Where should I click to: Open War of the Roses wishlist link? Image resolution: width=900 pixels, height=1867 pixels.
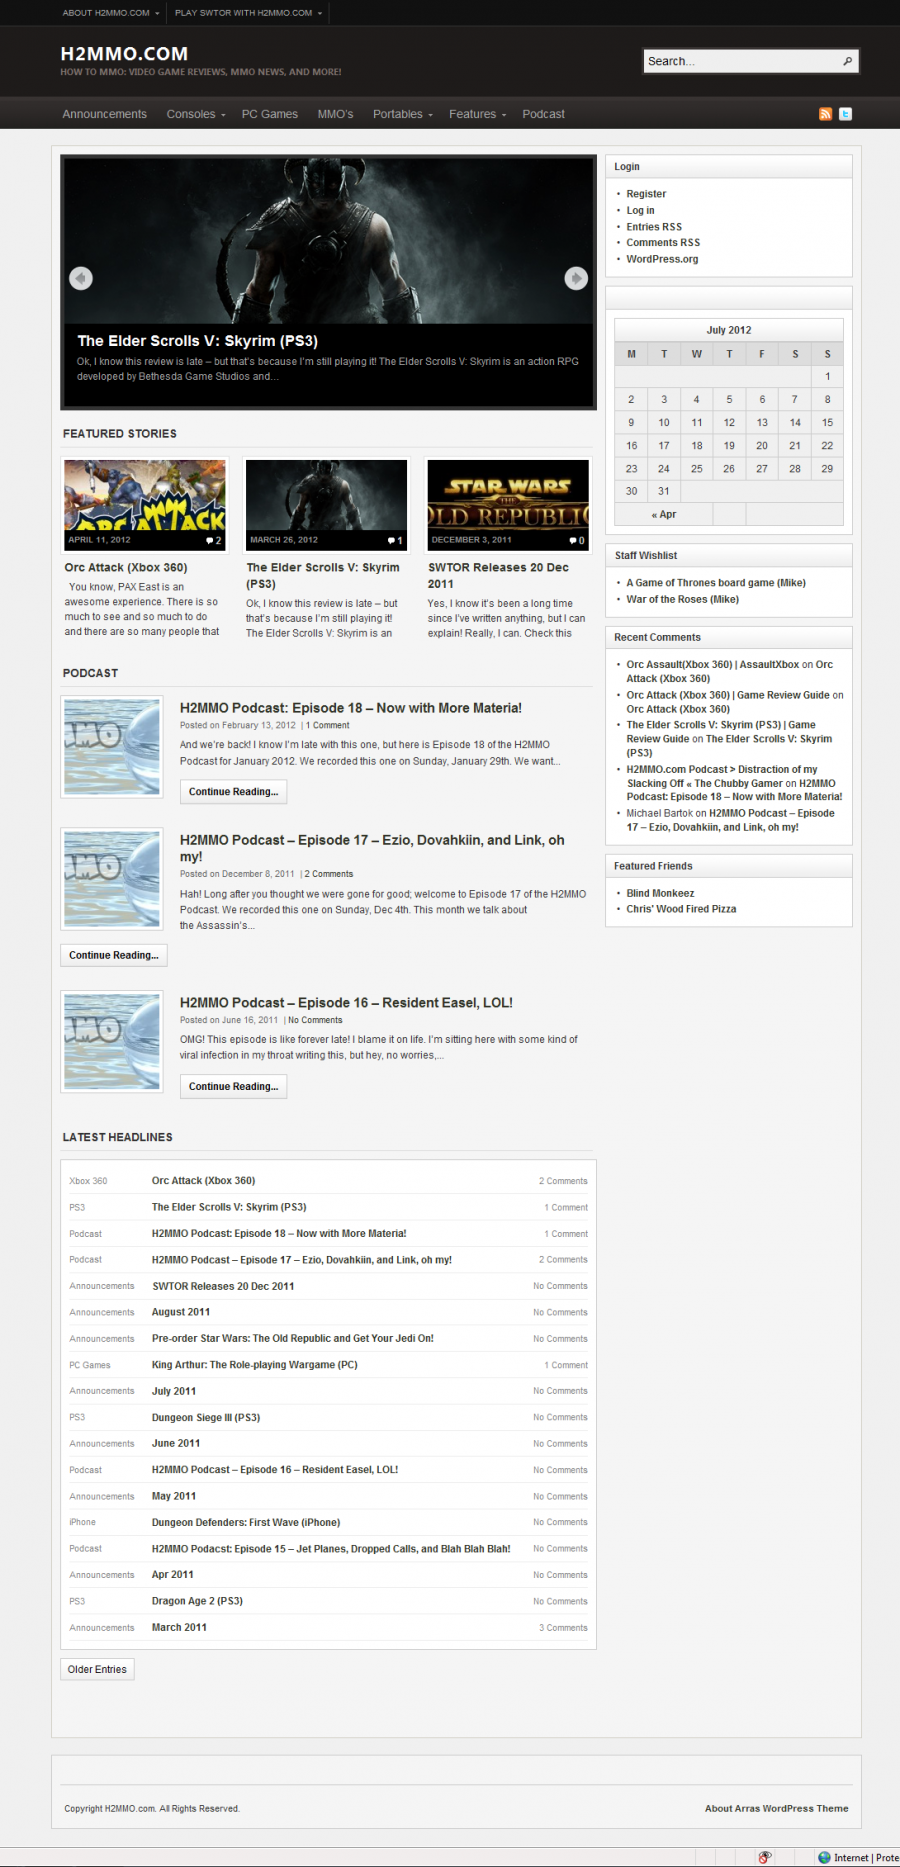point(683,599)
